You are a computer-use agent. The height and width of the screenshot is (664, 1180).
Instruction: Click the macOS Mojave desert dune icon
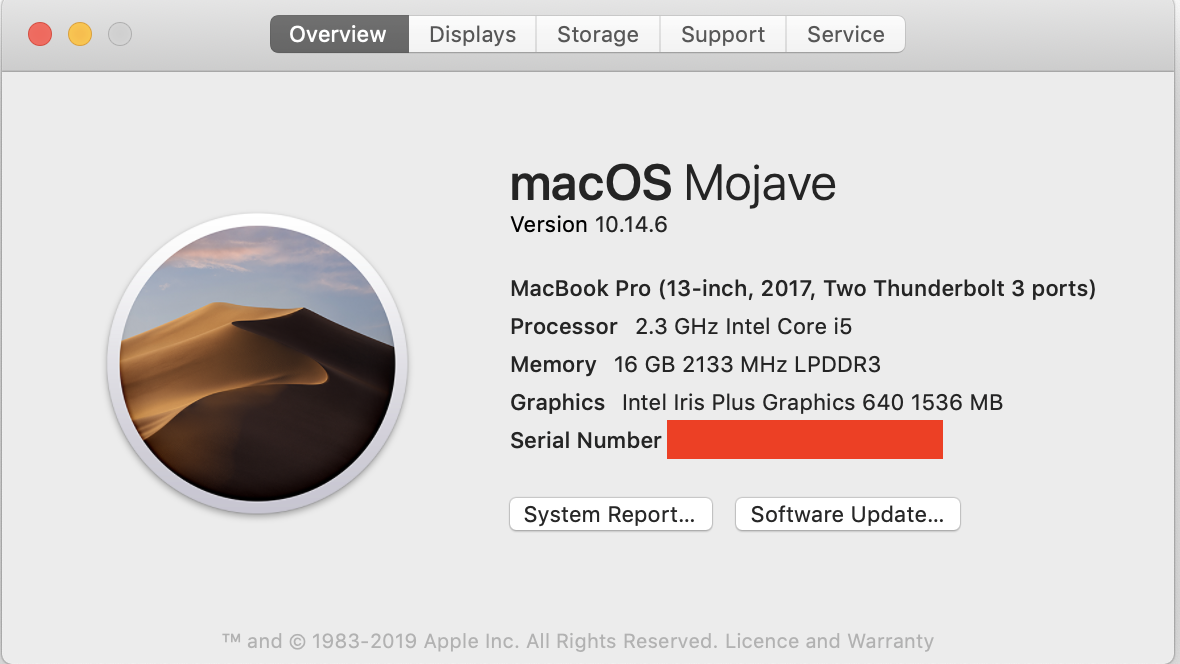pos(257,364)
